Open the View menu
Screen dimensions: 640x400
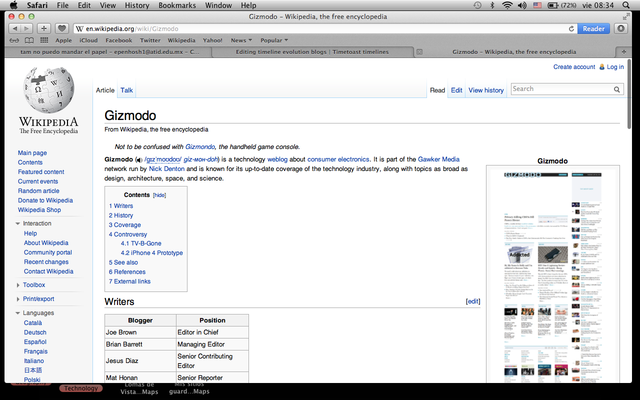(x=108, y=5)
